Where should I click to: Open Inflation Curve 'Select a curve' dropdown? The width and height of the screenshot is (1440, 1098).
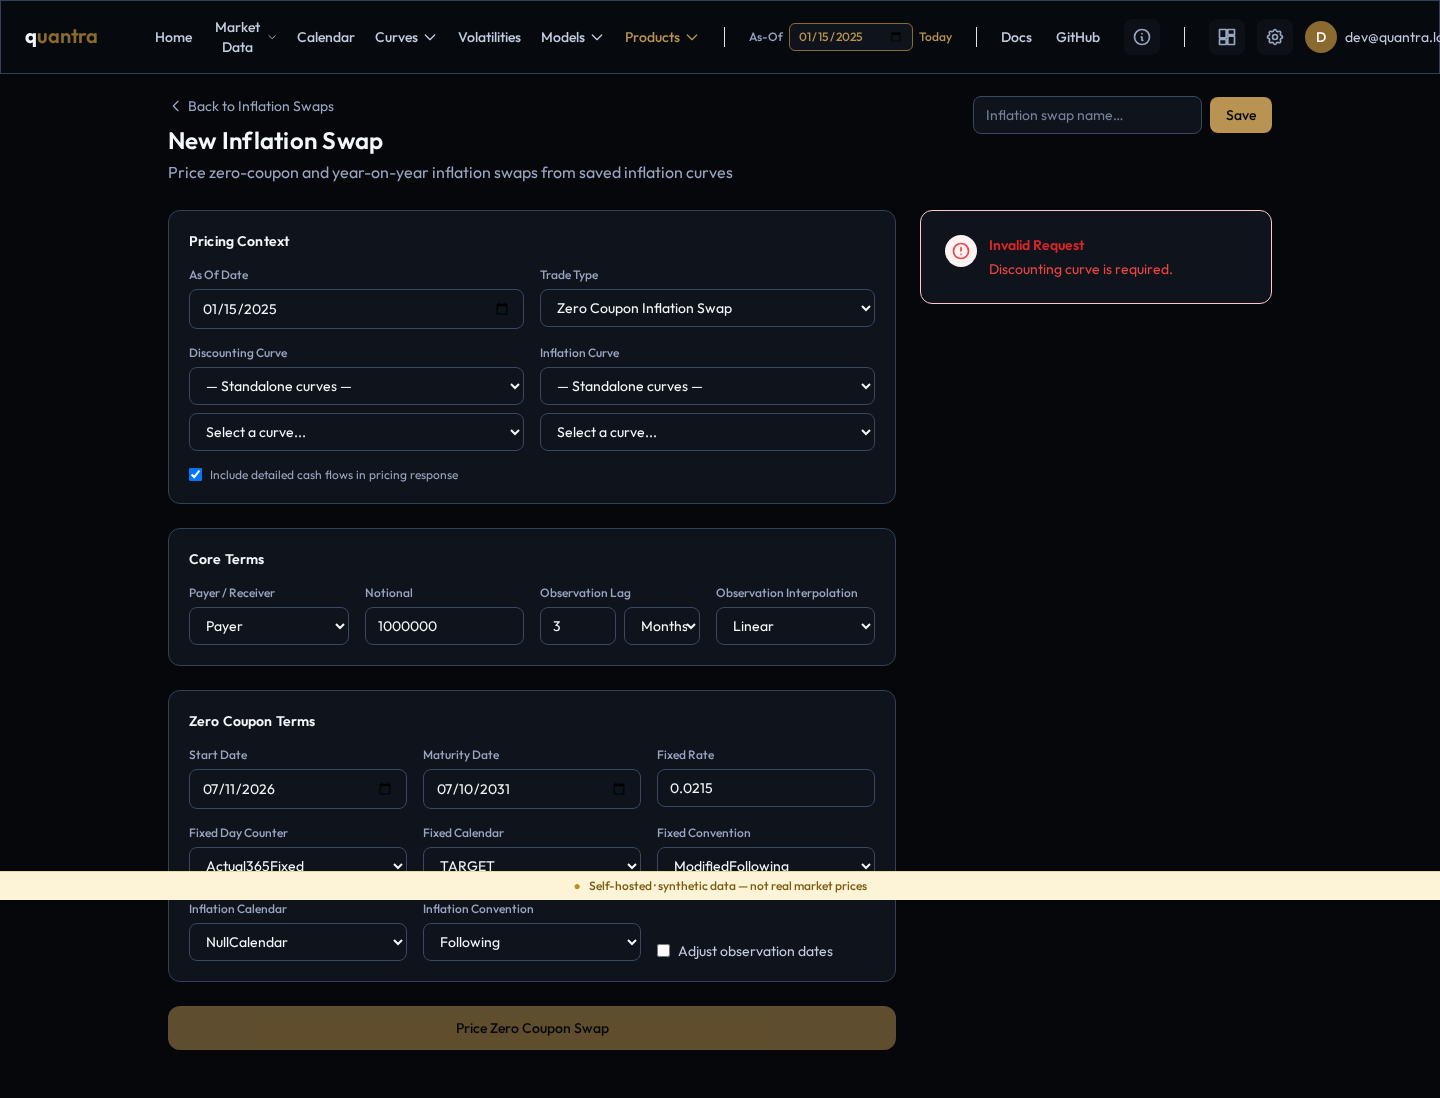pyautogui.click(x=707, y=432)
